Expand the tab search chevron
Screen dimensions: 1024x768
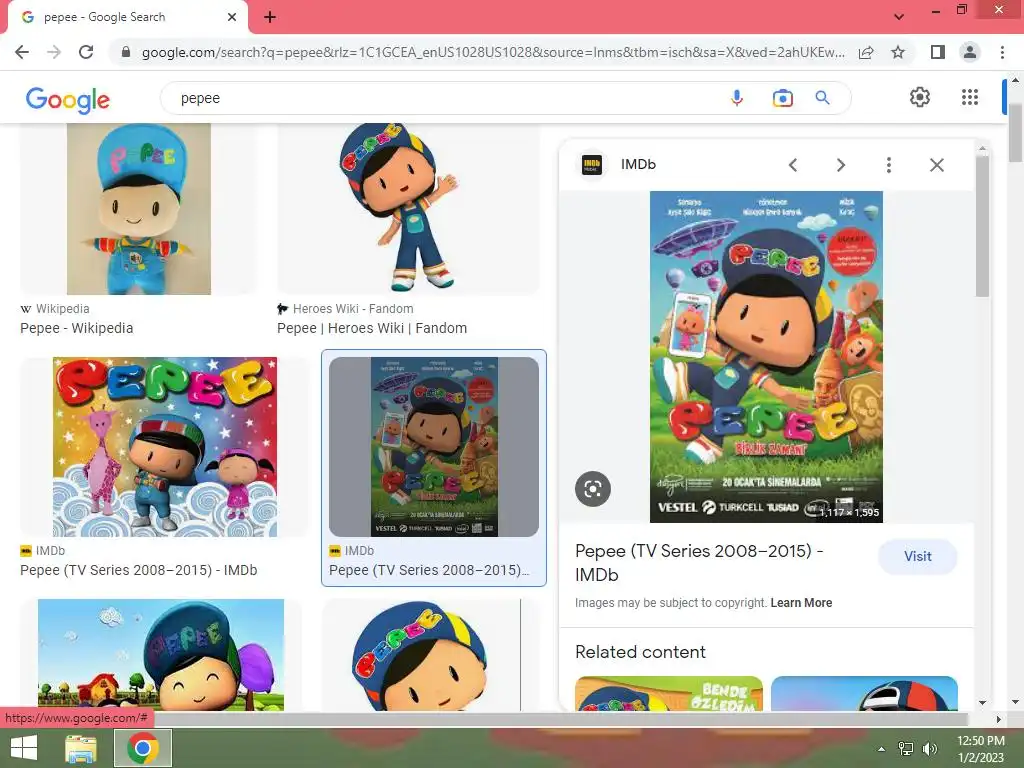pos(899,17)
